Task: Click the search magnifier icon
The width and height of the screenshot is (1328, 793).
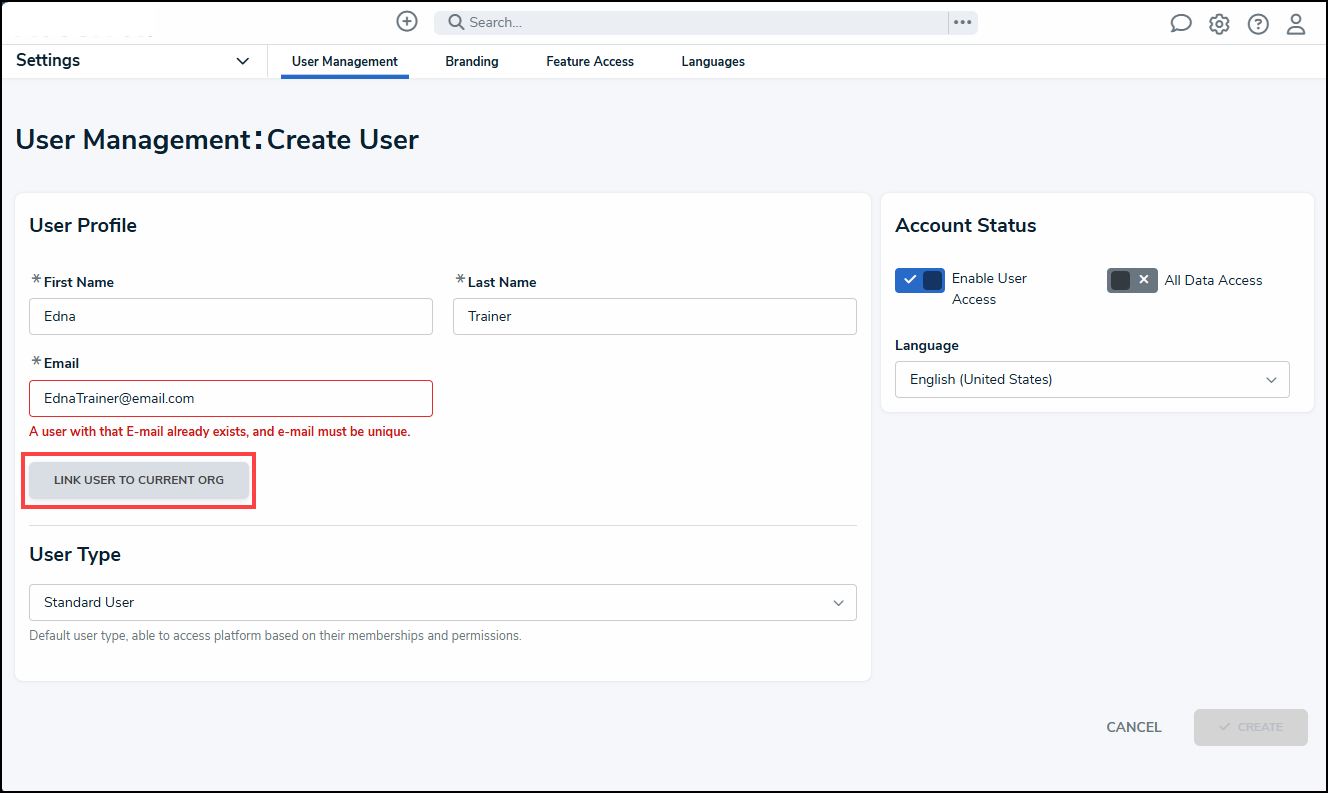Action: [x=453, y=21]
